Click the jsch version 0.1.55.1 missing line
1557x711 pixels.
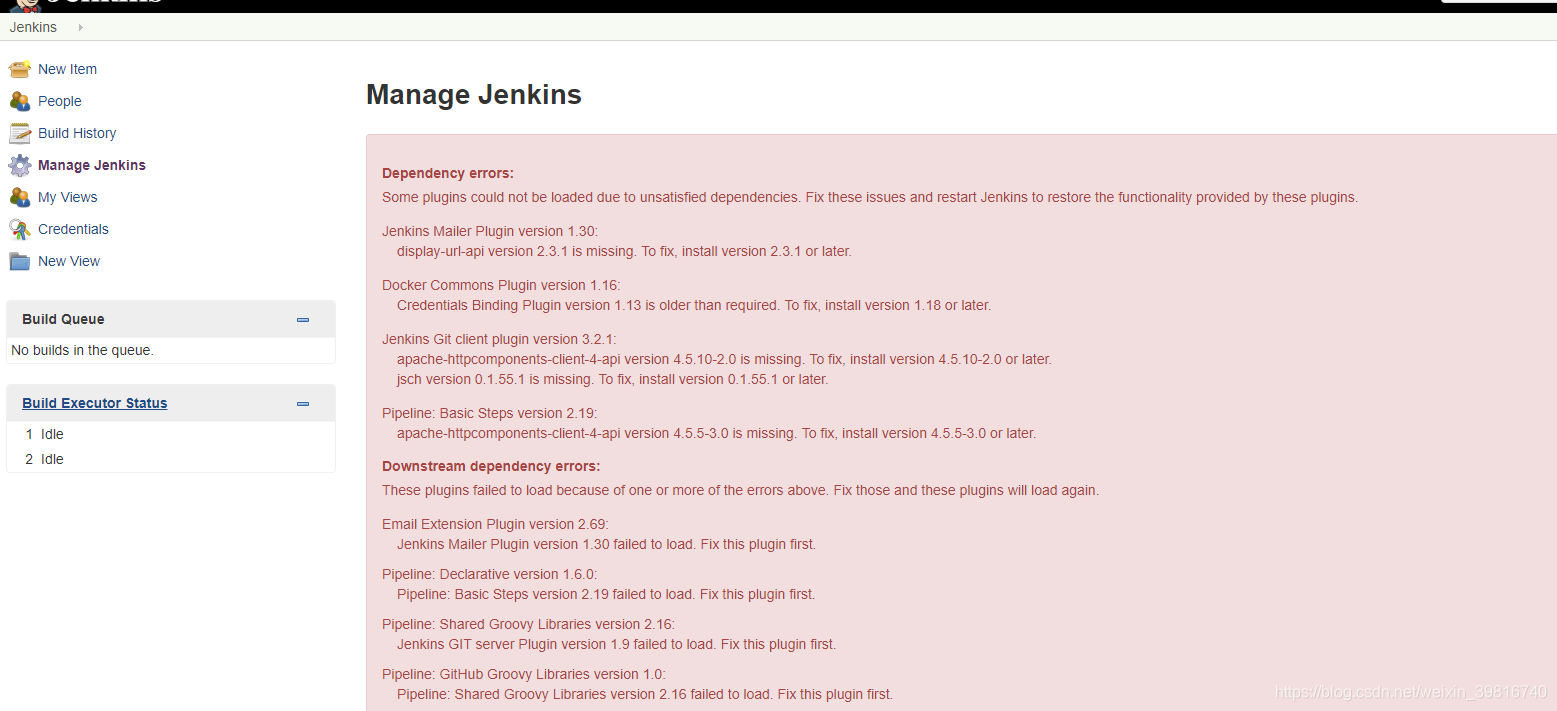[x=612, y=379]
